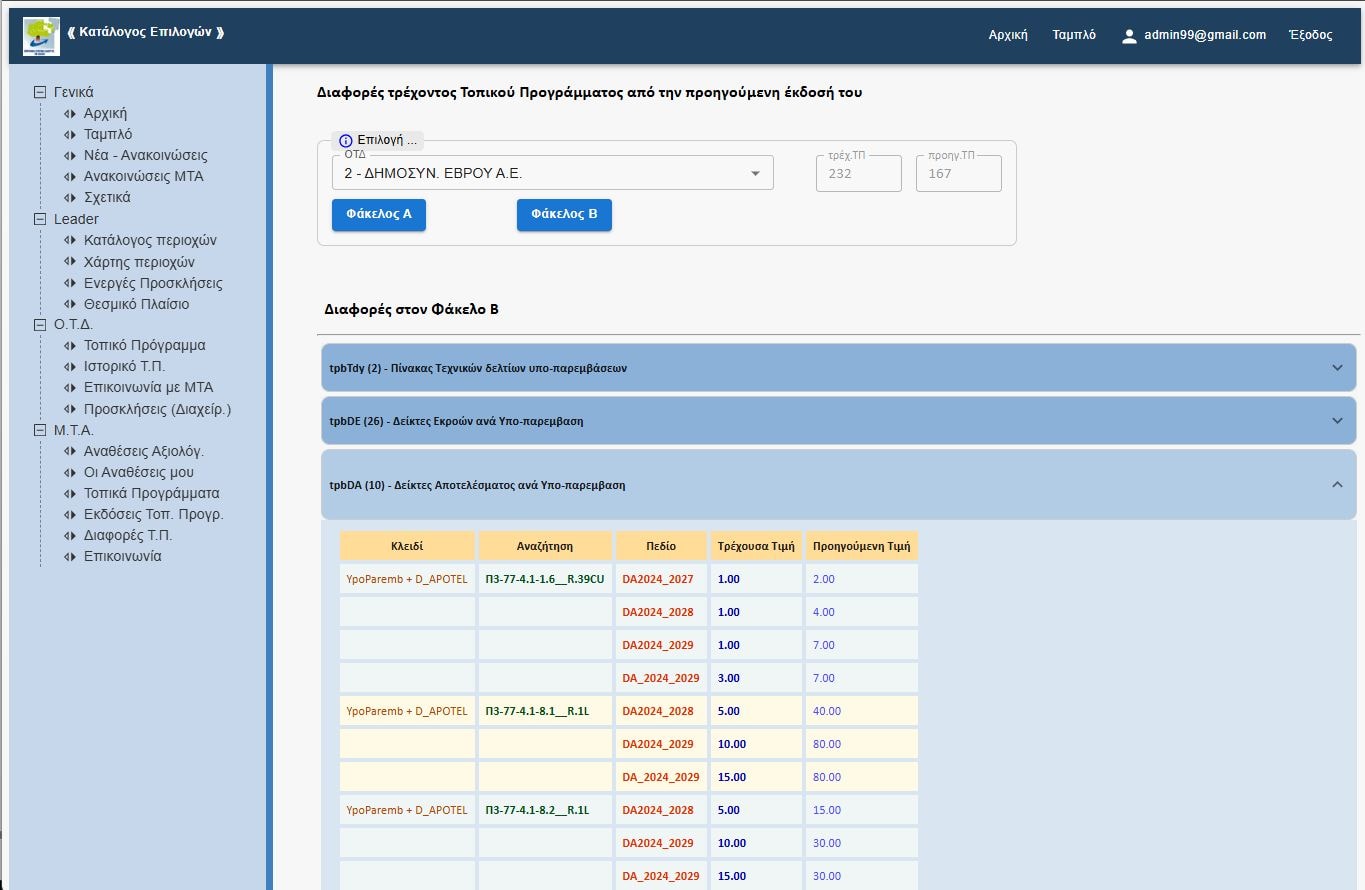
Task: Click the arrow icon beside Τοπικό Πρόγραμμα
Action: click(x=69, y=345)
